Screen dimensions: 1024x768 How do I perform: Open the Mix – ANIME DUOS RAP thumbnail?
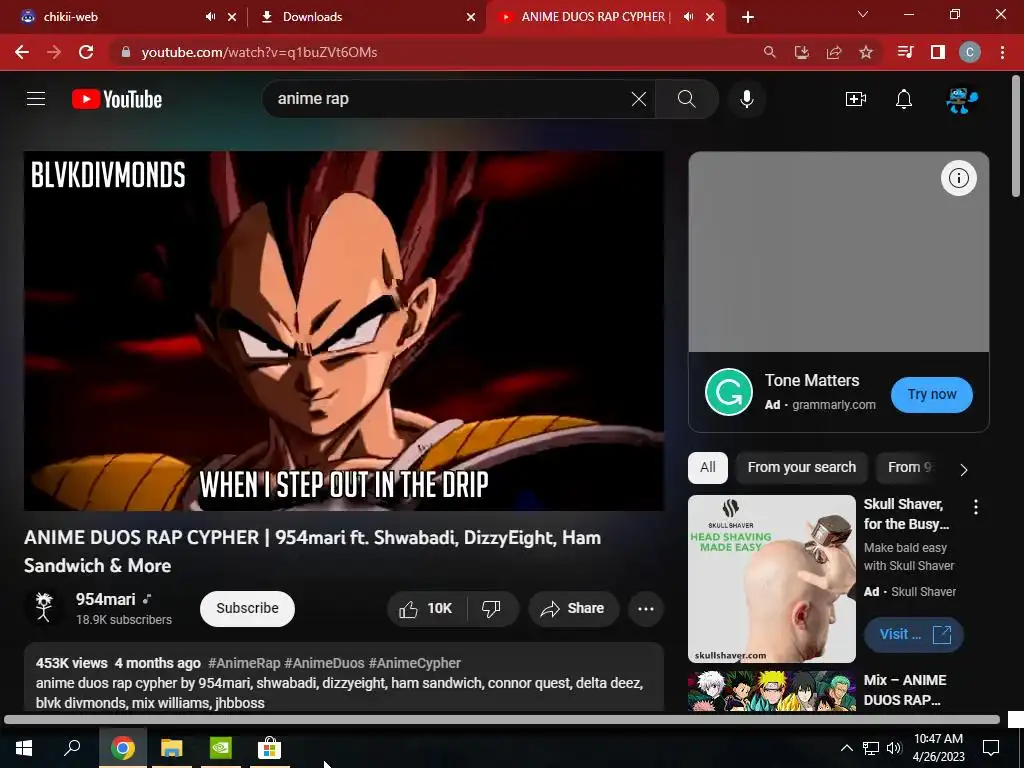tap(771, 691)
